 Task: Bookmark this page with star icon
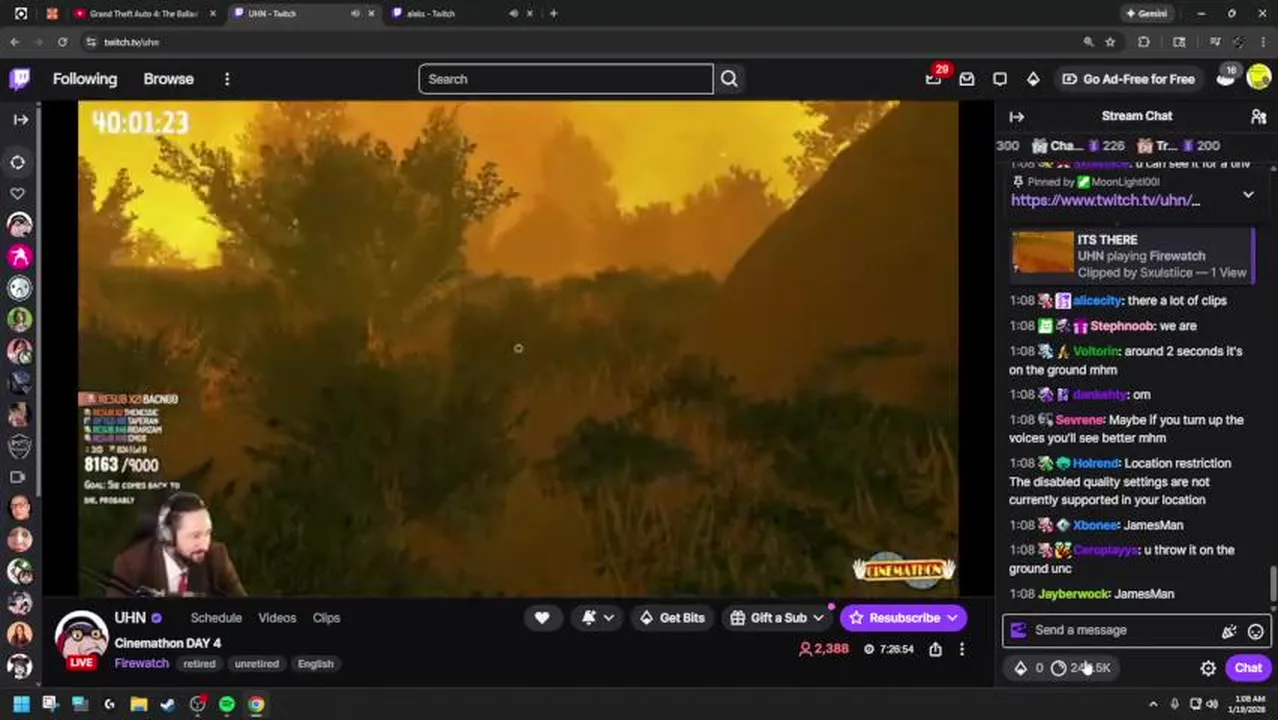pos(1110,42)
